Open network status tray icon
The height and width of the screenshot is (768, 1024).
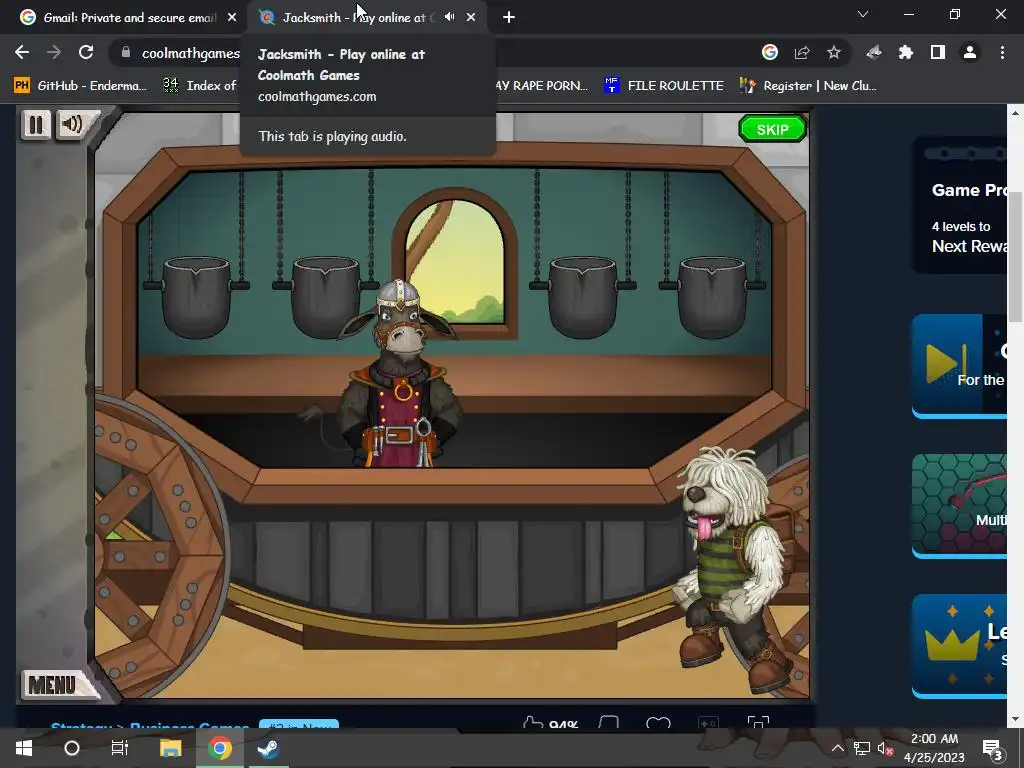pos(861,748)
